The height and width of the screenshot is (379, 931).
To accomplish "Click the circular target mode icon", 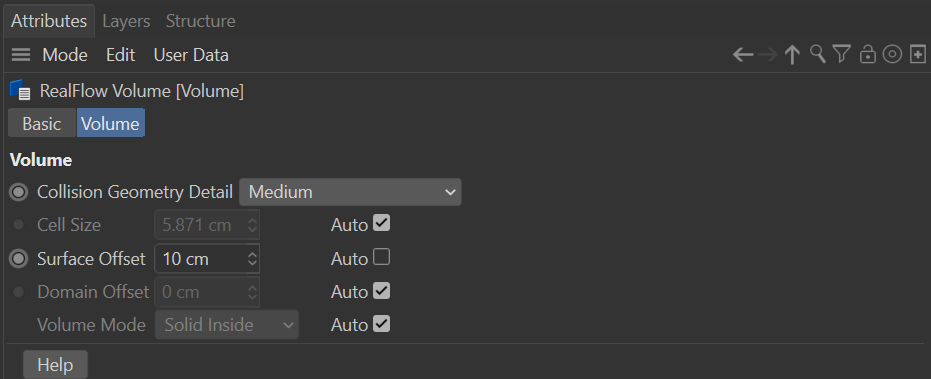I will pyautogui.click(x=892, y=55).
